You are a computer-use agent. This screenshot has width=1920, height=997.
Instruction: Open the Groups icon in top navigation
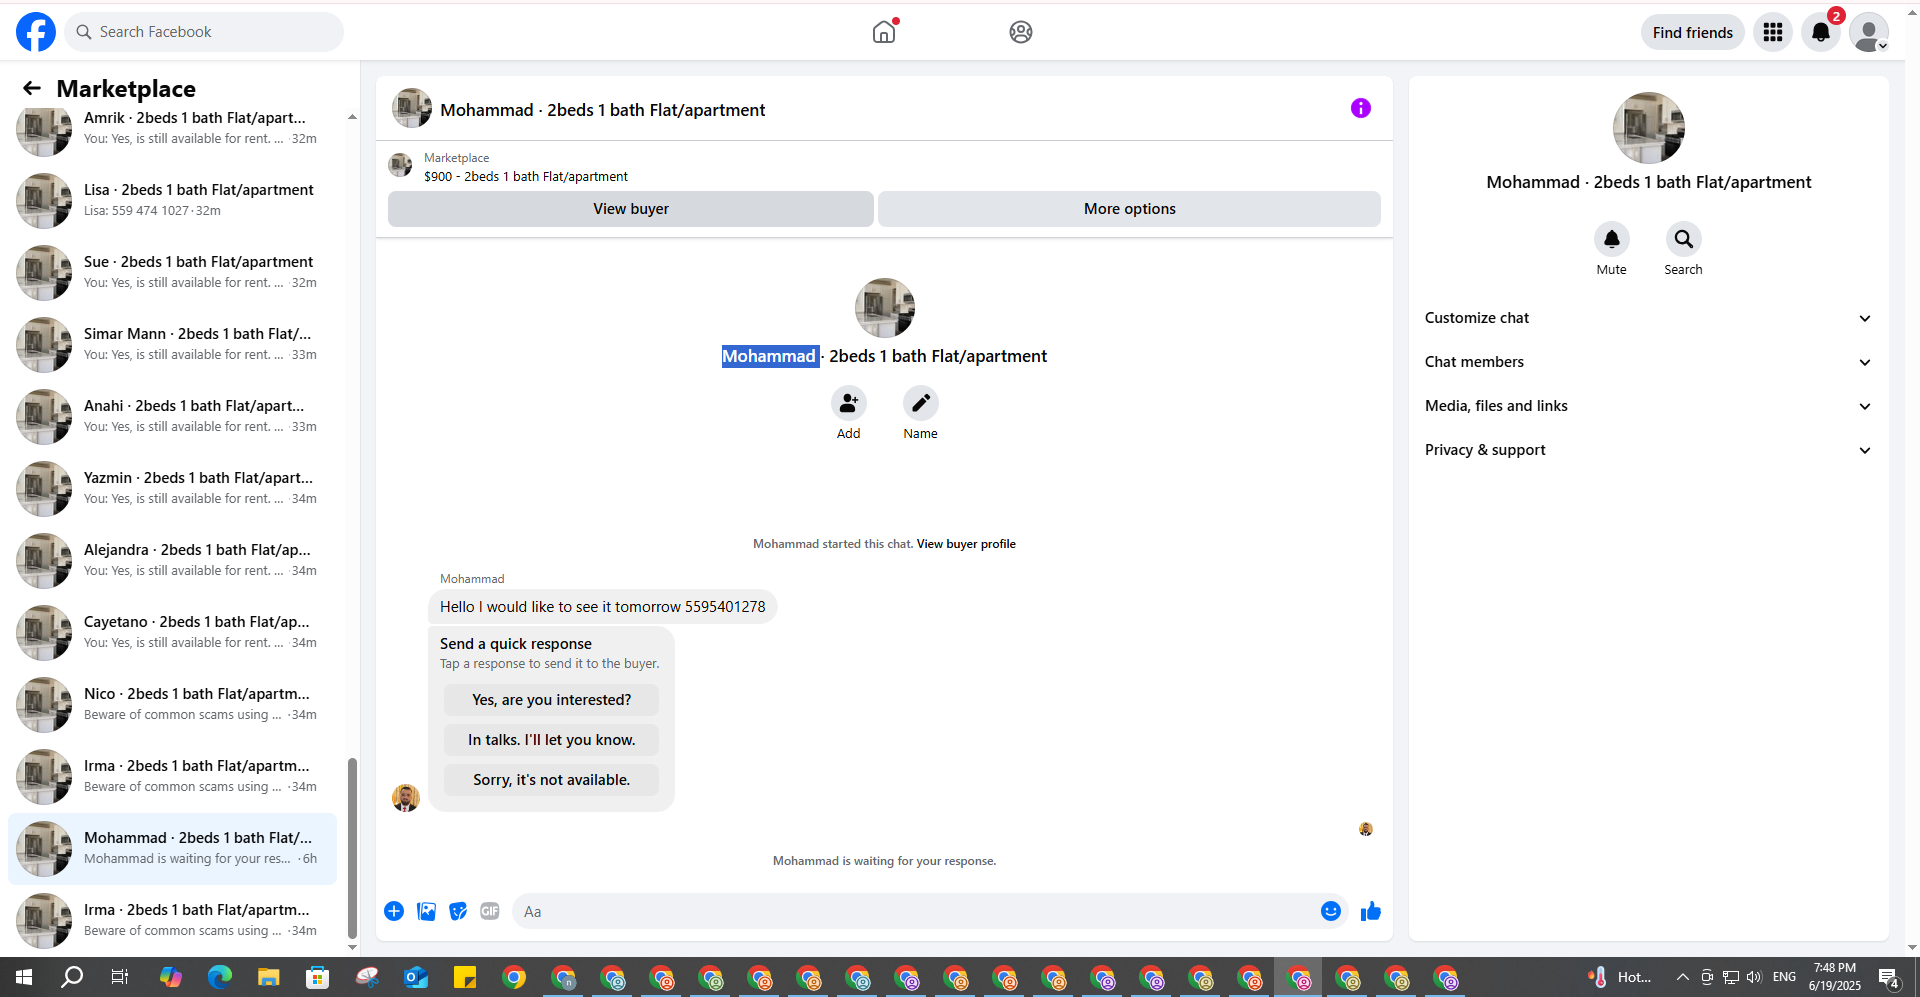(x=1021, y=32)
